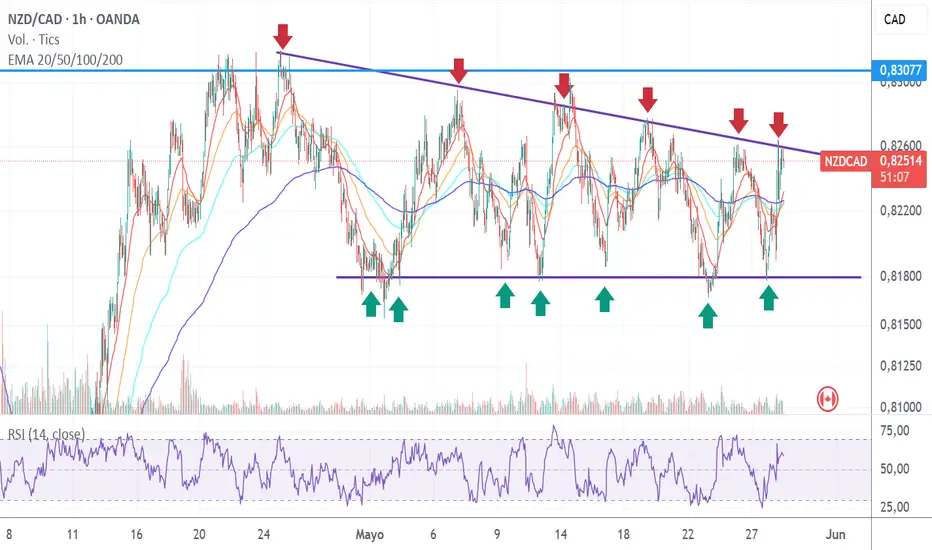Screen dimensions: 932x550
Task: Click the lowest green arrow near May 23
Action: (x=708, y=316)
